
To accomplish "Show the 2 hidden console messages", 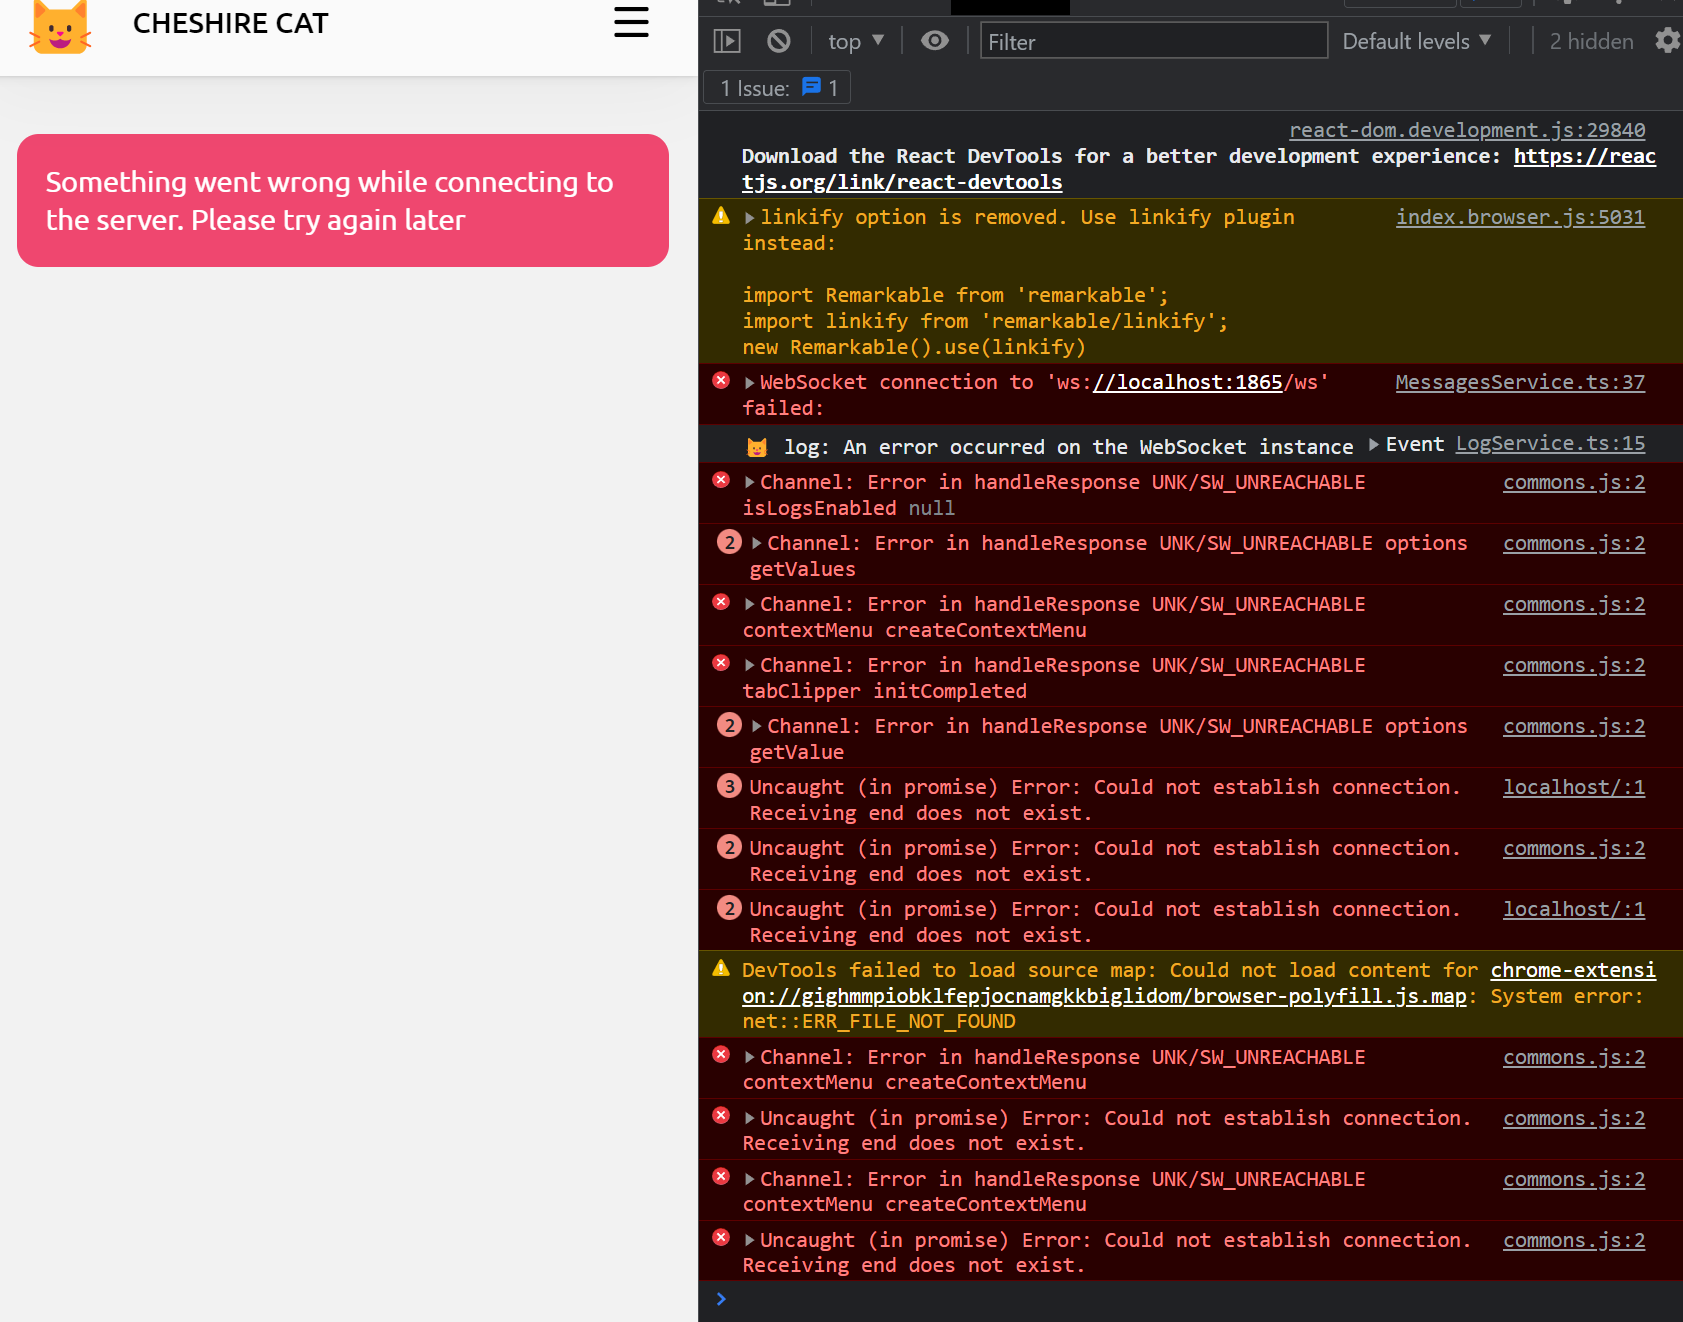I will (1590, 40).
